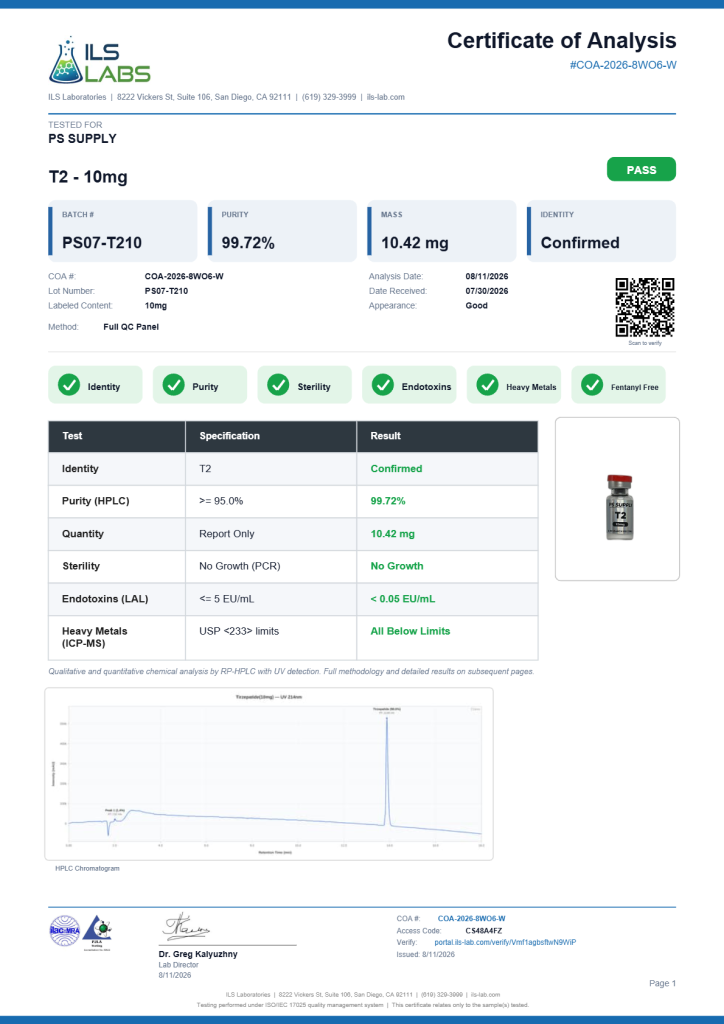Viewport: 724px width, 1024px height.
Task: Click the 10.42 mg result in the table
Action: click(392, 534)
